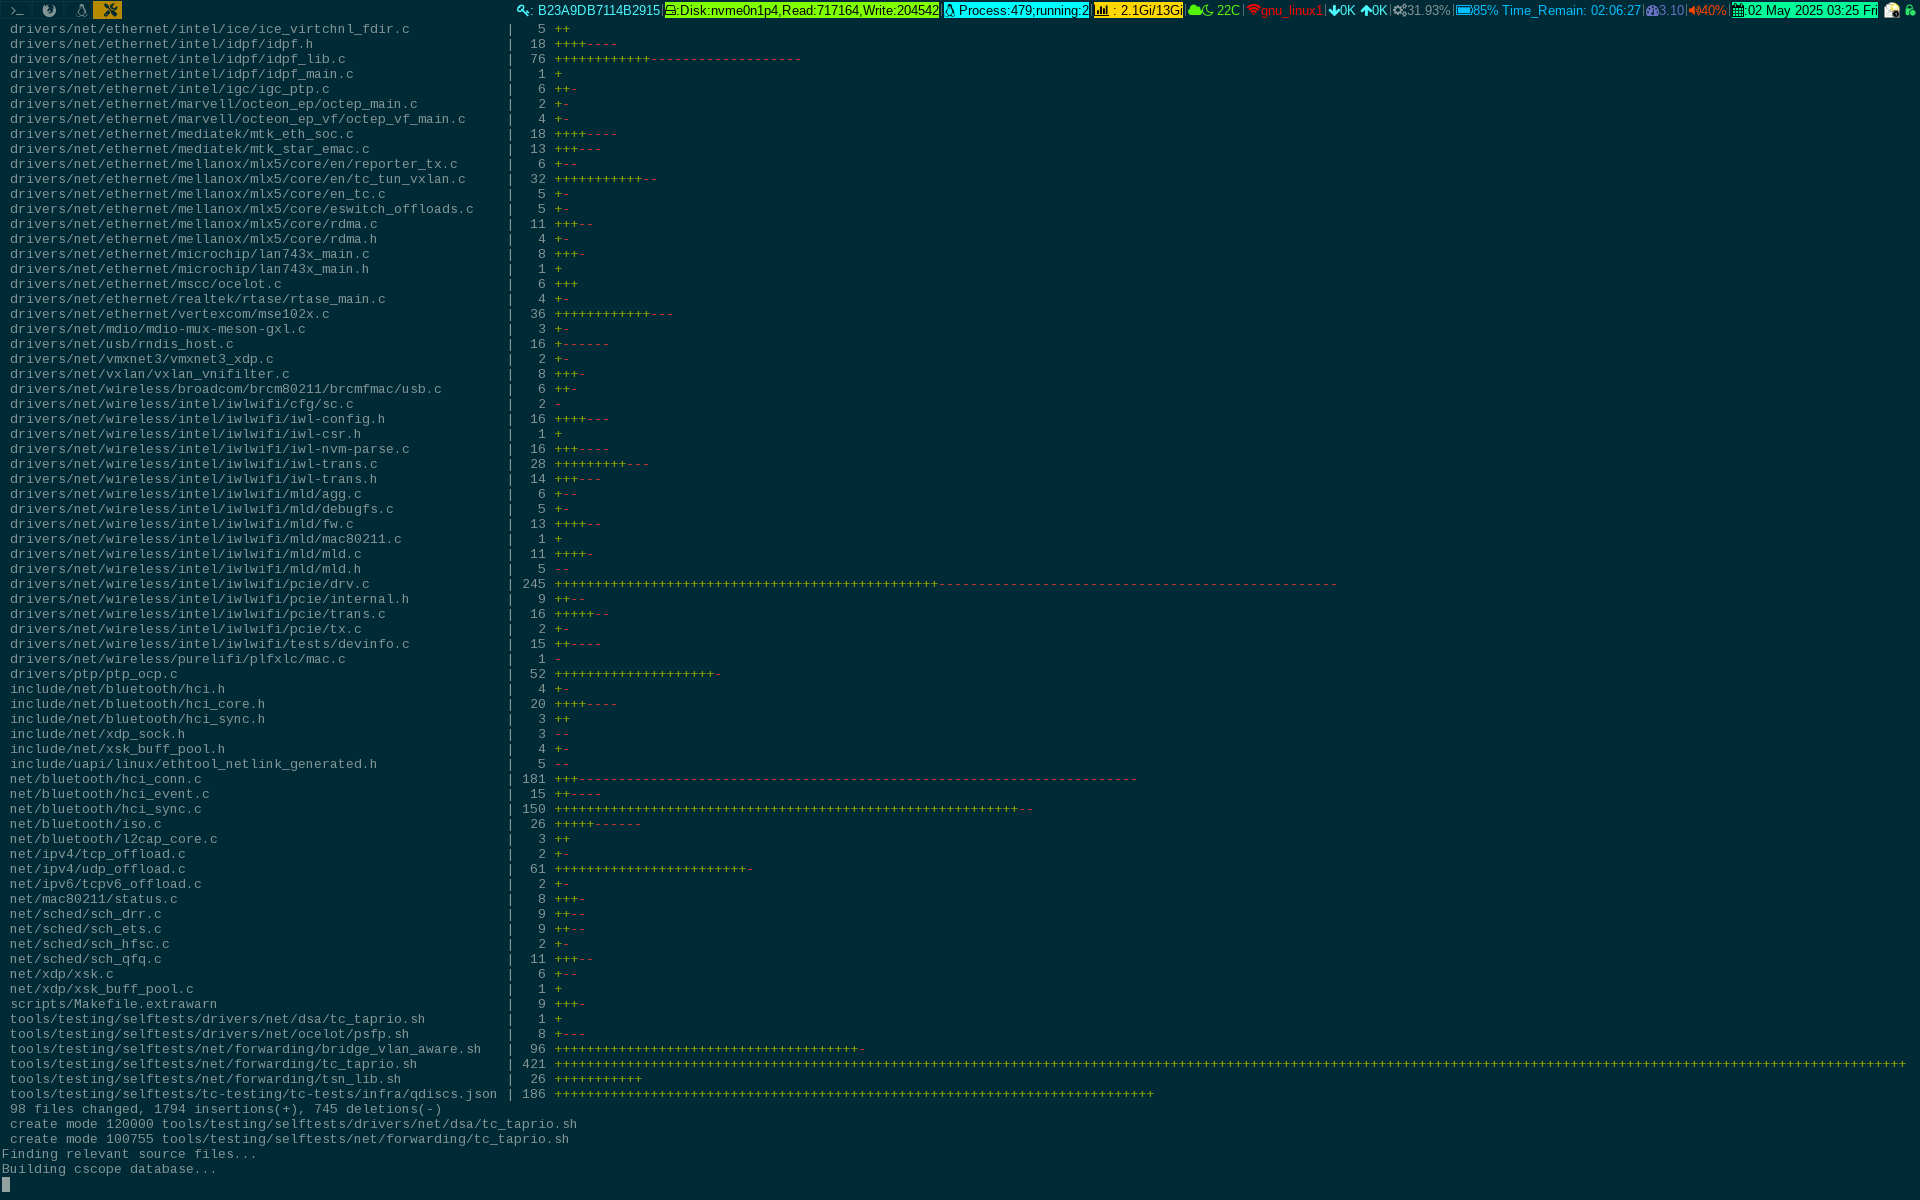Click '98 files changed' summary line

coord(226,1109)
